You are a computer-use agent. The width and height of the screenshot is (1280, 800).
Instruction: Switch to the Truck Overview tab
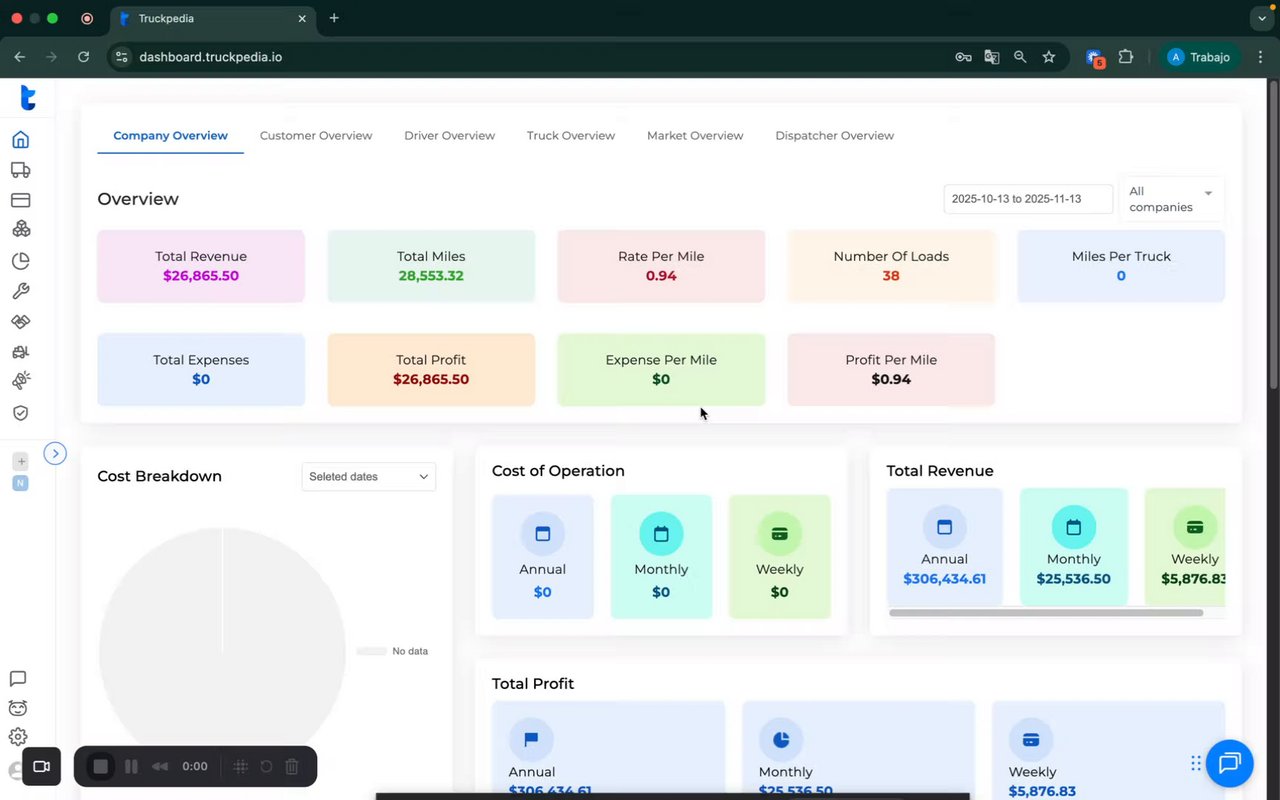pyautogui.click(x=571, y=136)
